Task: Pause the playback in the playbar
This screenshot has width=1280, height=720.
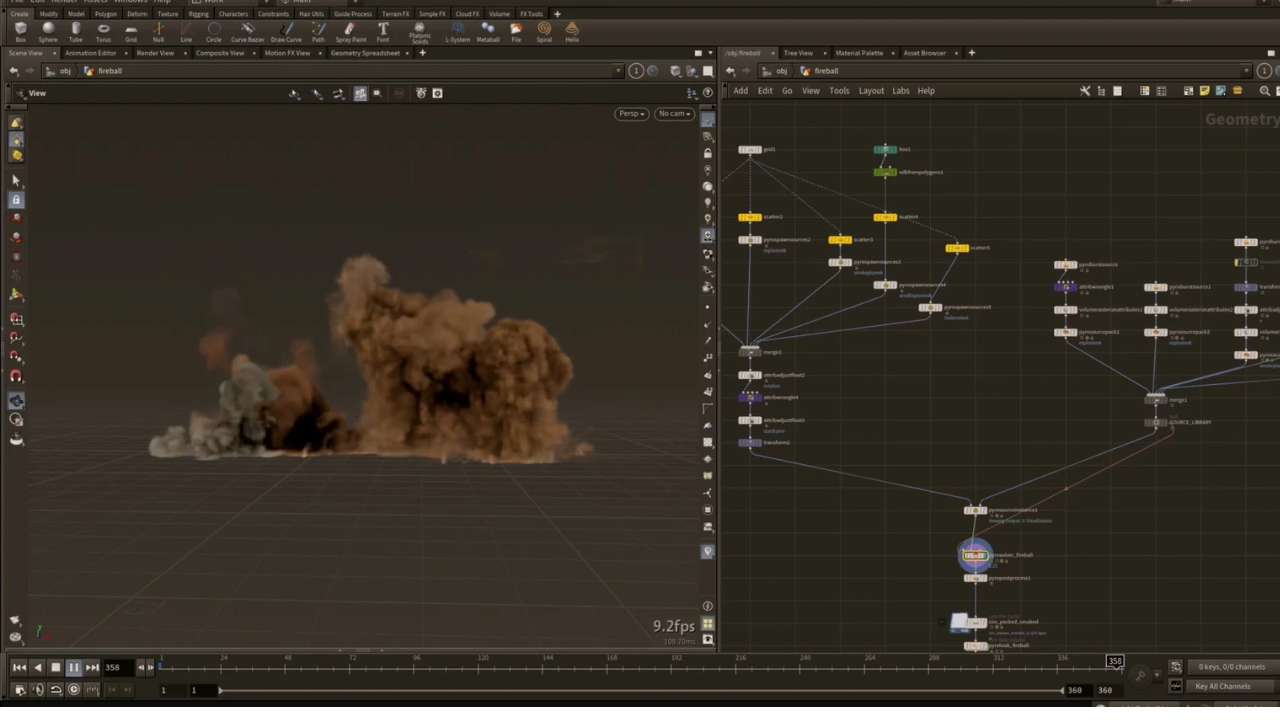Action: 73,667
